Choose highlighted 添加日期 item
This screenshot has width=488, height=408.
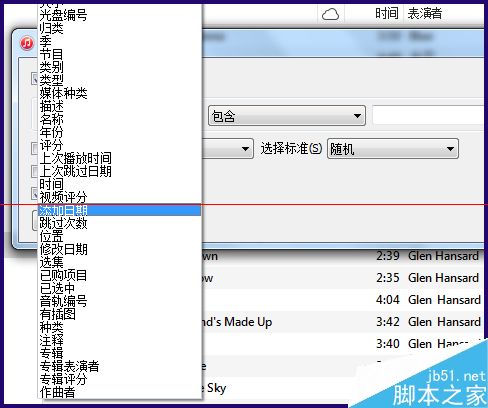[x=120, y=210]
